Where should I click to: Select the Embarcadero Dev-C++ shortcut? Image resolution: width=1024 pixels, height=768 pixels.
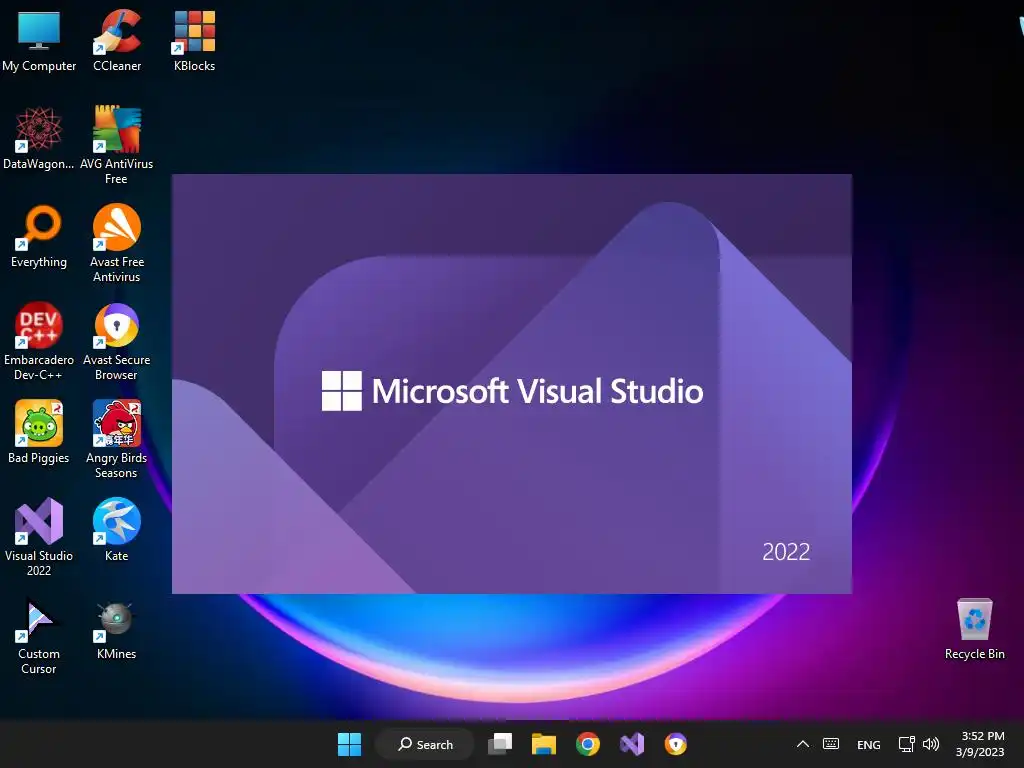pyautogui.click(x=39, y=341)
